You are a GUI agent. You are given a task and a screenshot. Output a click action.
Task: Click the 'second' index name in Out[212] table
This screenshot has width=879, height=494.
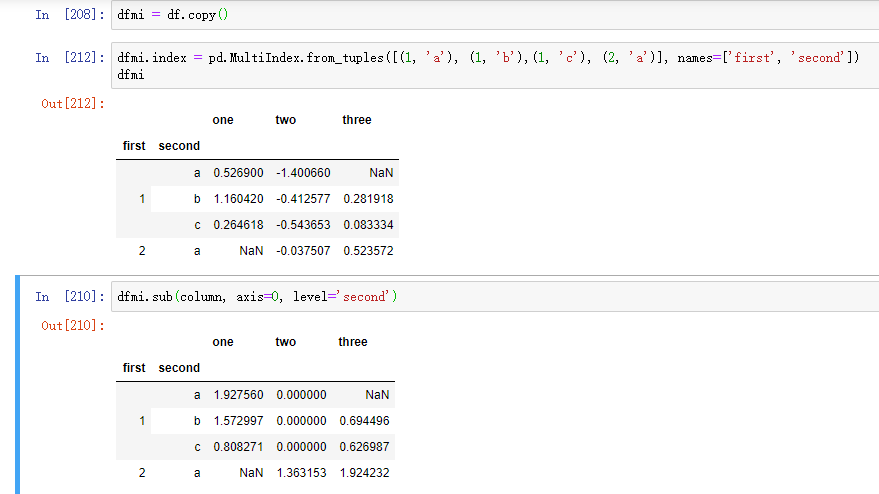point(179,146)
